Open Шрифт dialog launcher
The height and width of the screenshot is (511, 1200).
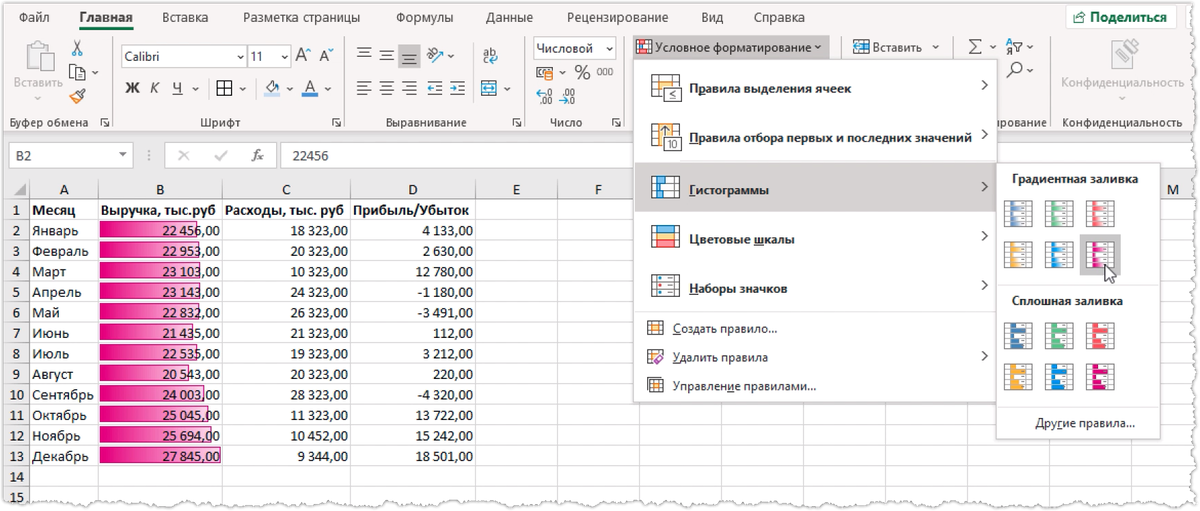pos(338,123)
